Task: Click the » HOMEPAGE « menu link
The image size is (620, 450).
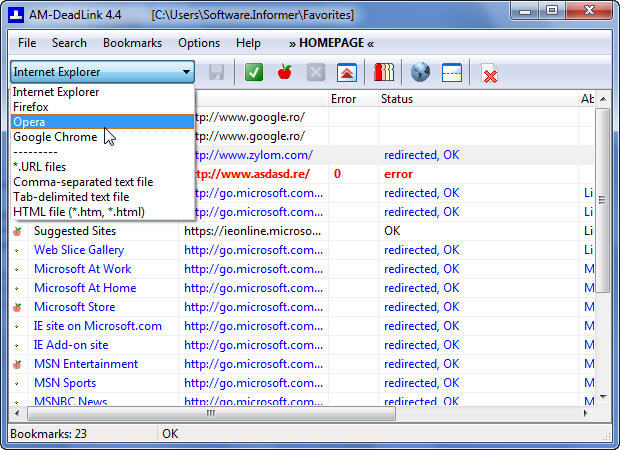Action: (331, 43)
